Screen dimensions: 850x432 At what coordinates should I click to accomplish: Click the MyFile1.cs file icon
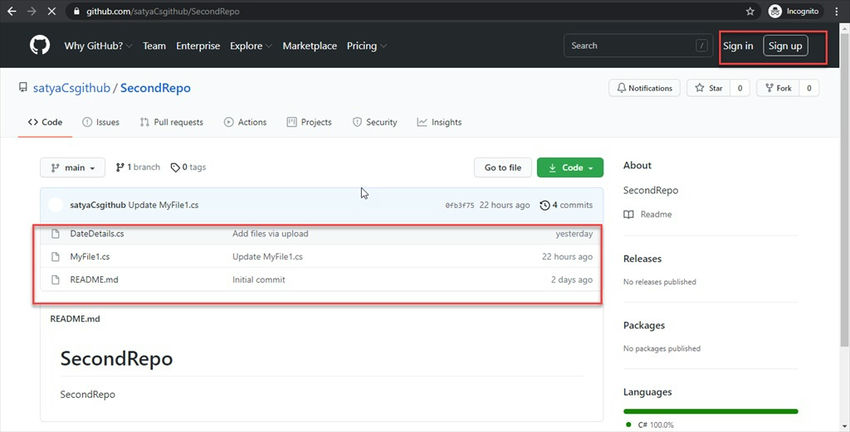[x=55, y=257]
